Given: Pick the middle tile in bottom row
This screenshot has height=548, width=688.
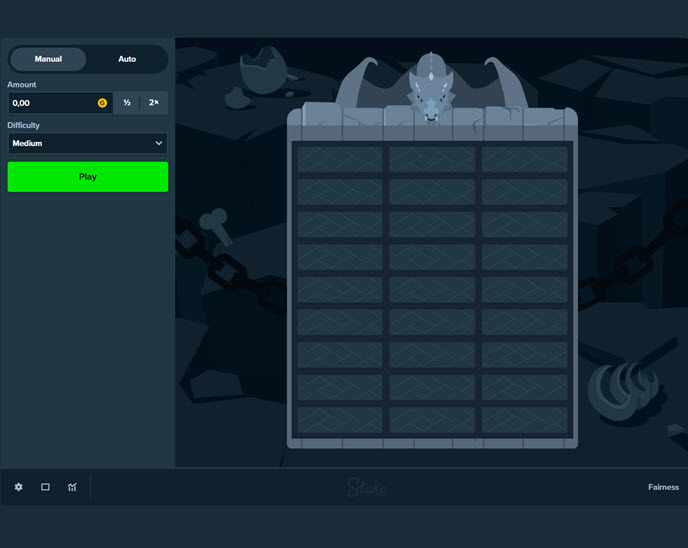Looking at the screenshot, I should 432,419.
